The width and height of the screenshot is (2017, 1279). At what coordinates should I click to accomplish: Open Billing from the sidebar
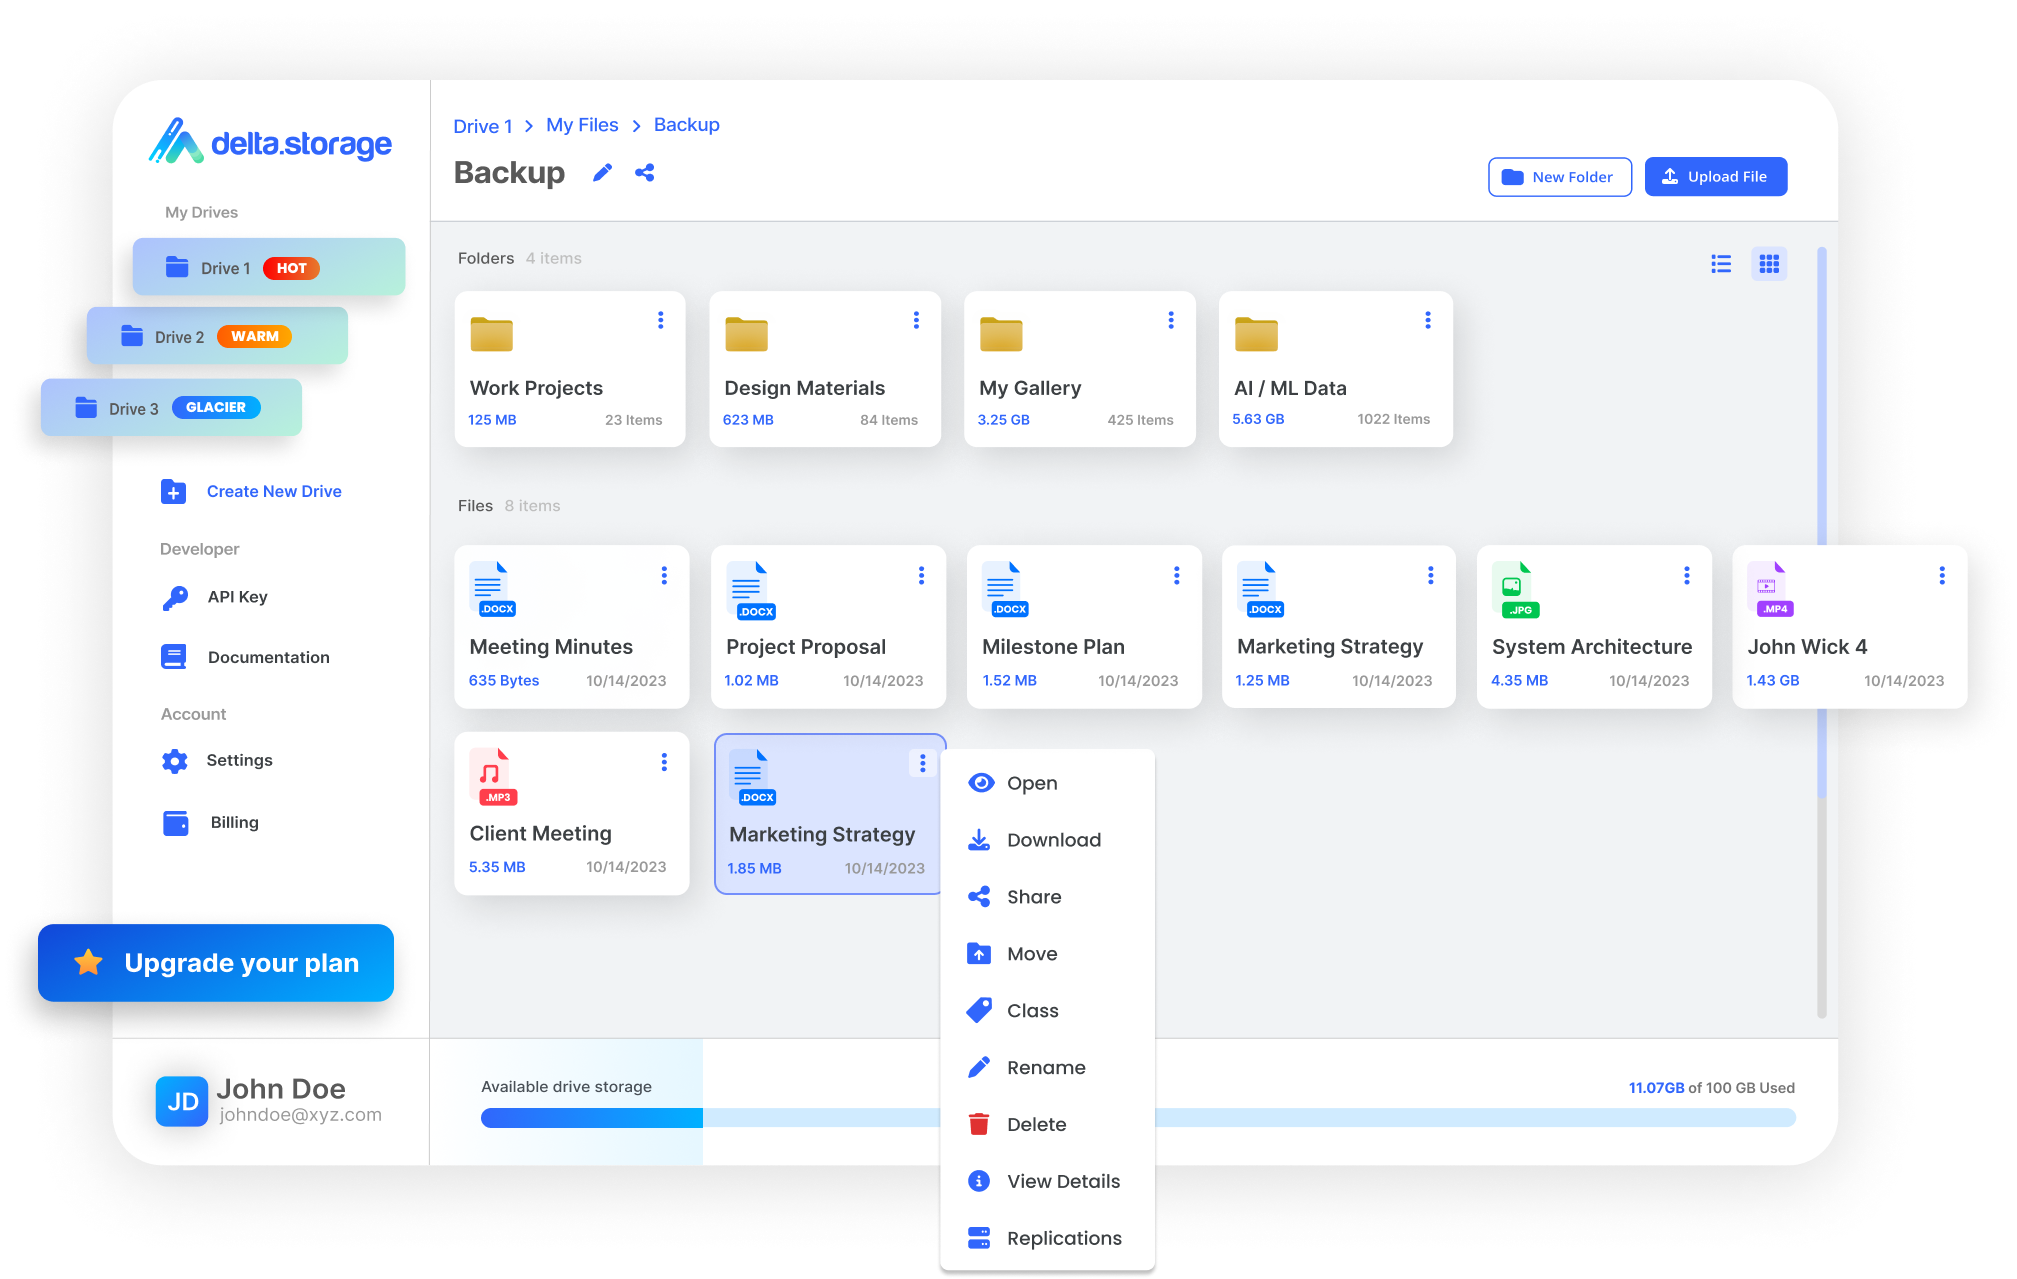(x=234, y=822)
